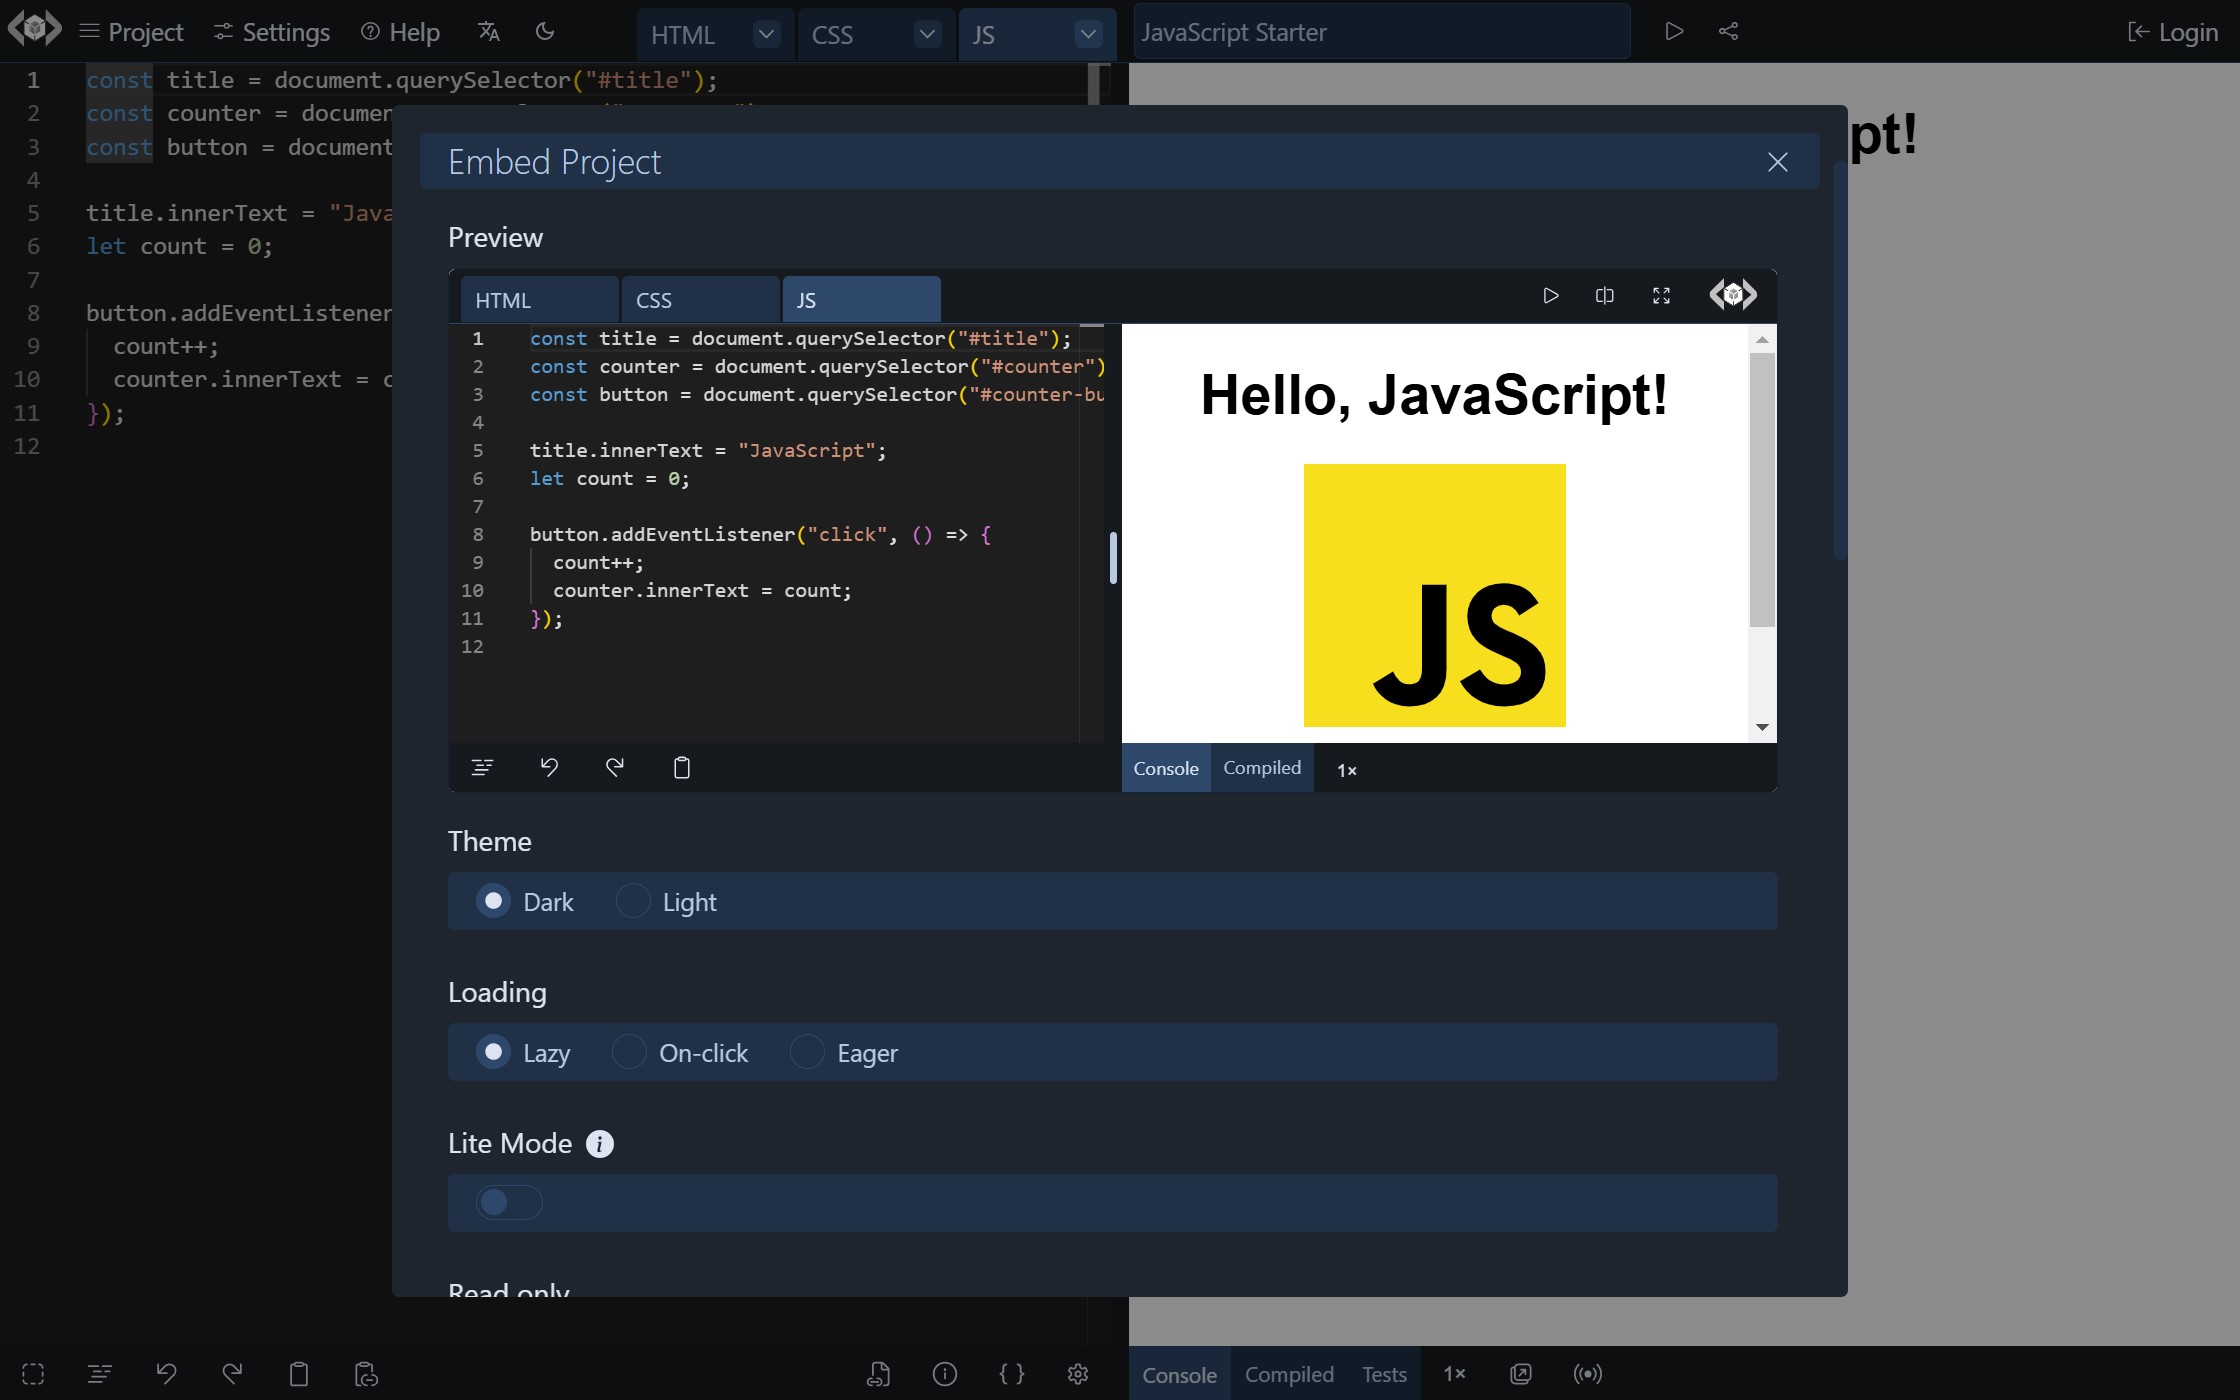Select the Light theme option

coord(632,901)
